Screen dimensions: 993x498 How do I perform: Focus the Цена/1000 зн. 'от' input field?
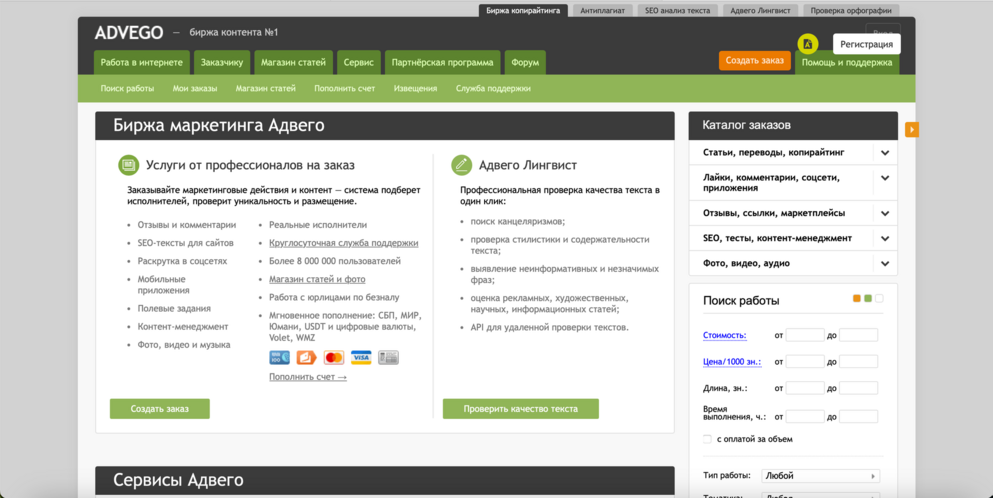tap(805, 362)
